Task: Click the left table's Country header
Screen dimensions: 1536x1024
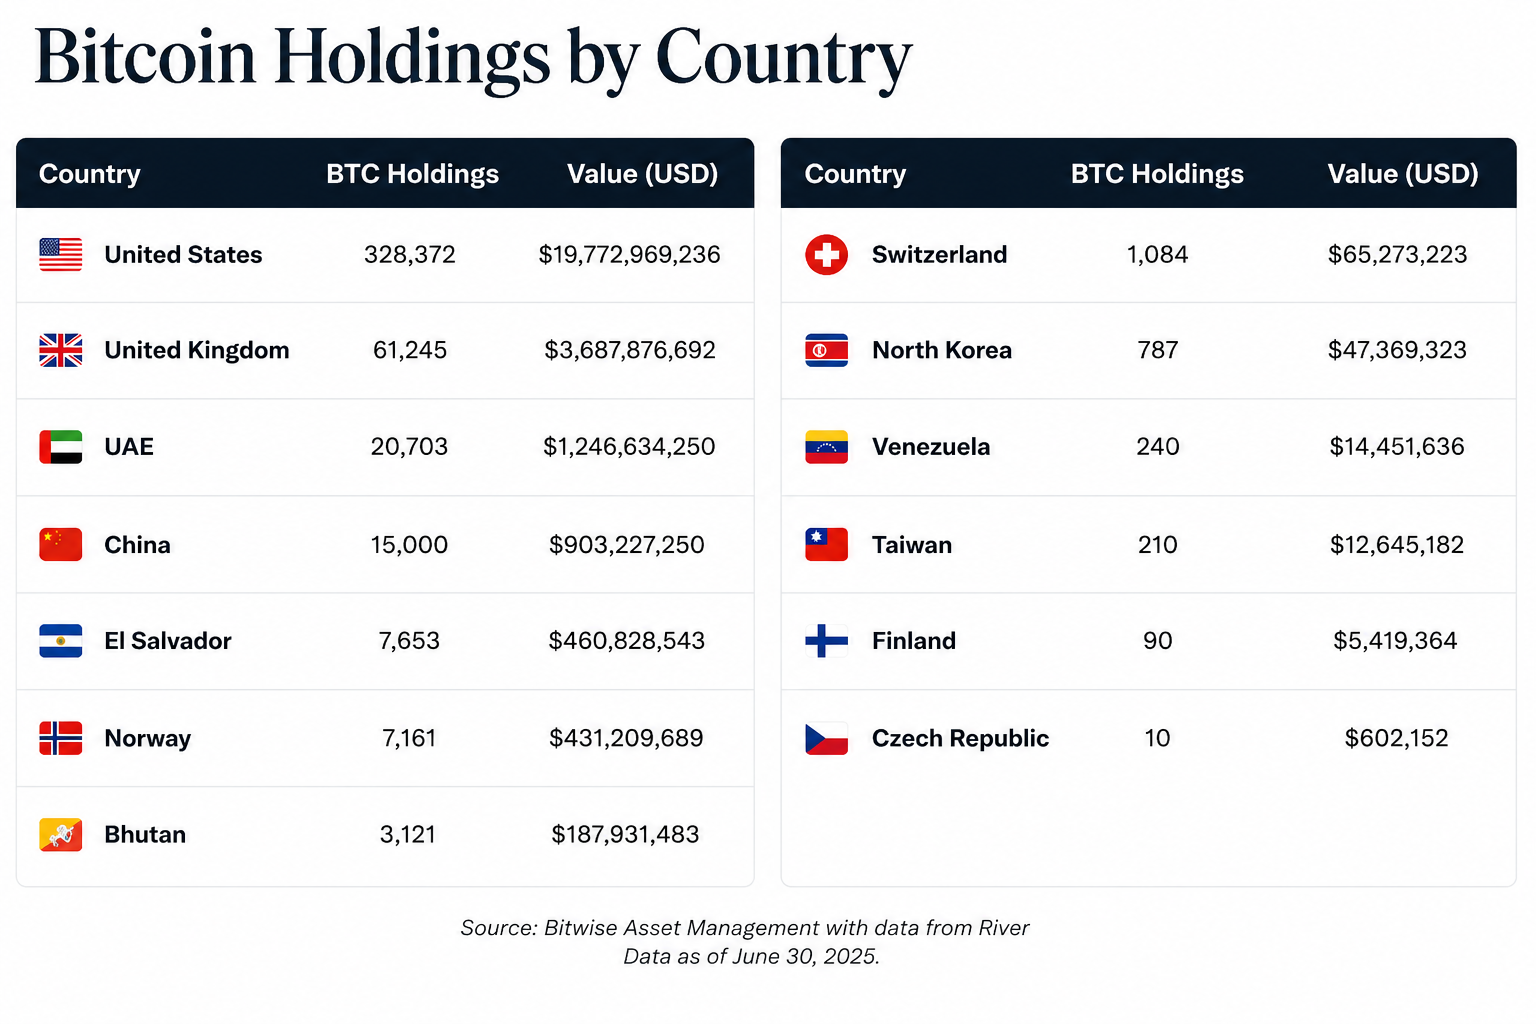Action: [90, 174]
